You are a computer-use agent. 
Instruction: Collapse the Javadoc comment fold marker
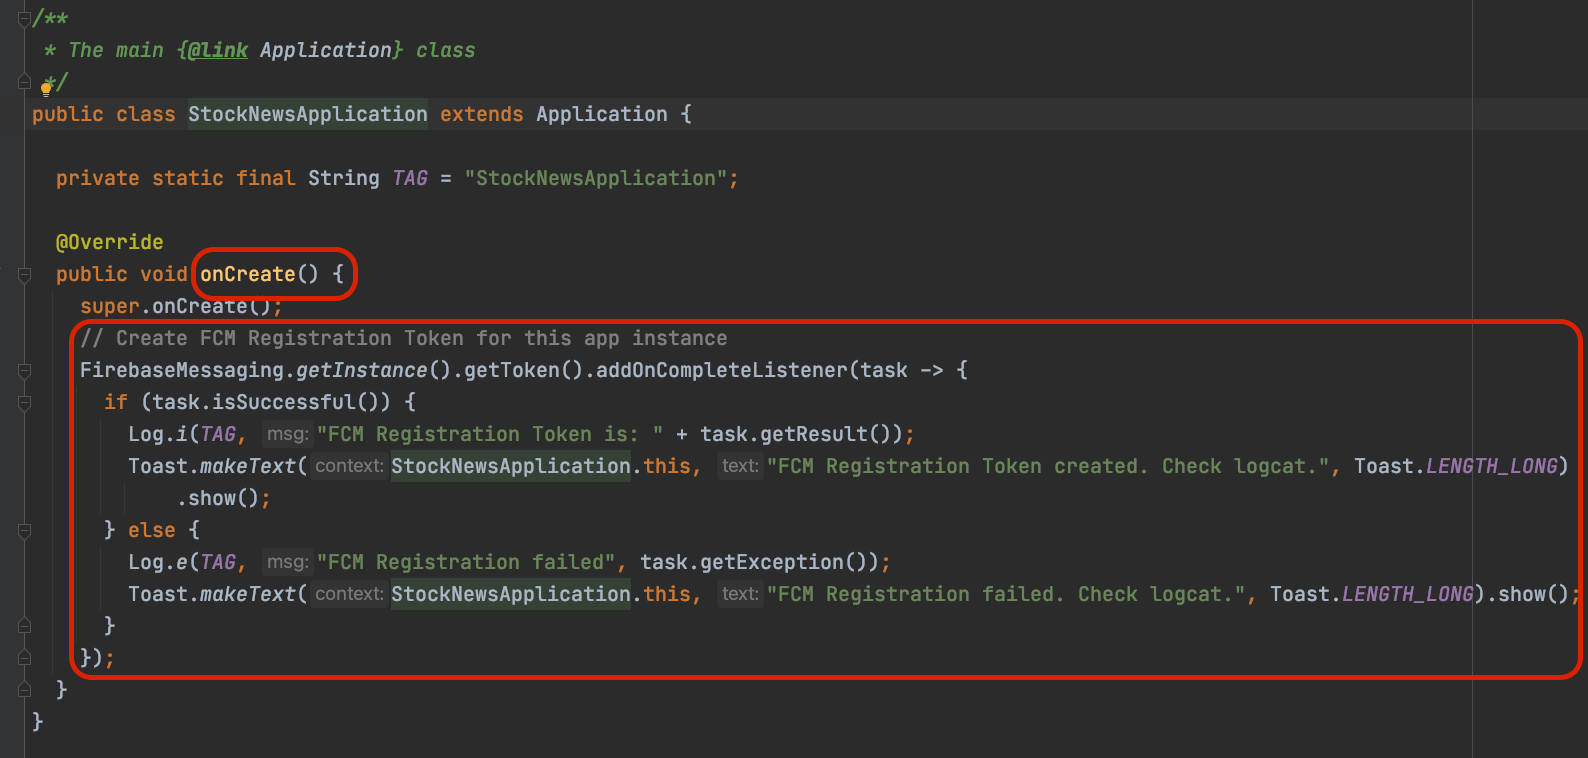(x=25, y=18)
